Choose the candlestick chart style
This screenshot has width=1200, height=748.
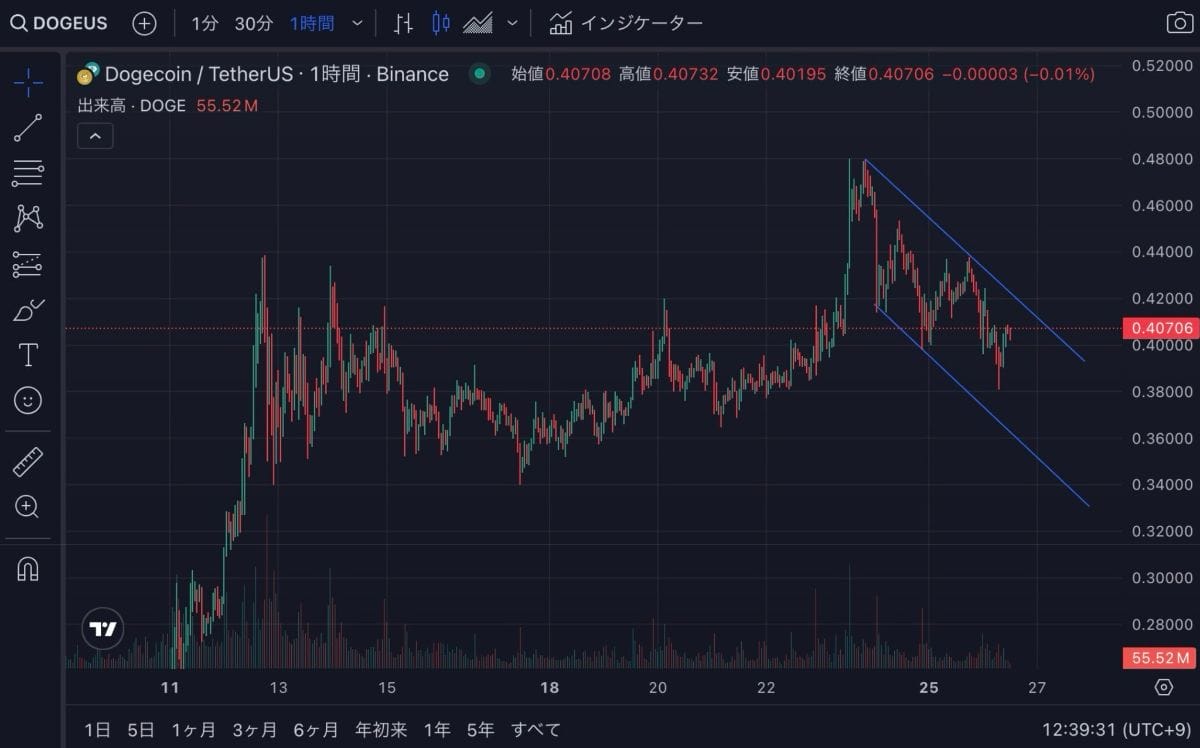tap(441, 23)
